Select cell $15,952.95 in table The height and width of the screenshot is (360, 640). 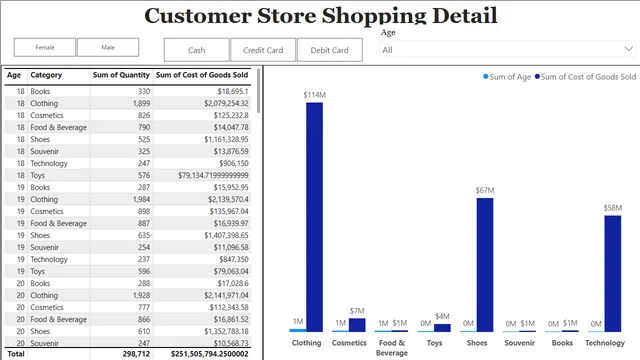231,187
